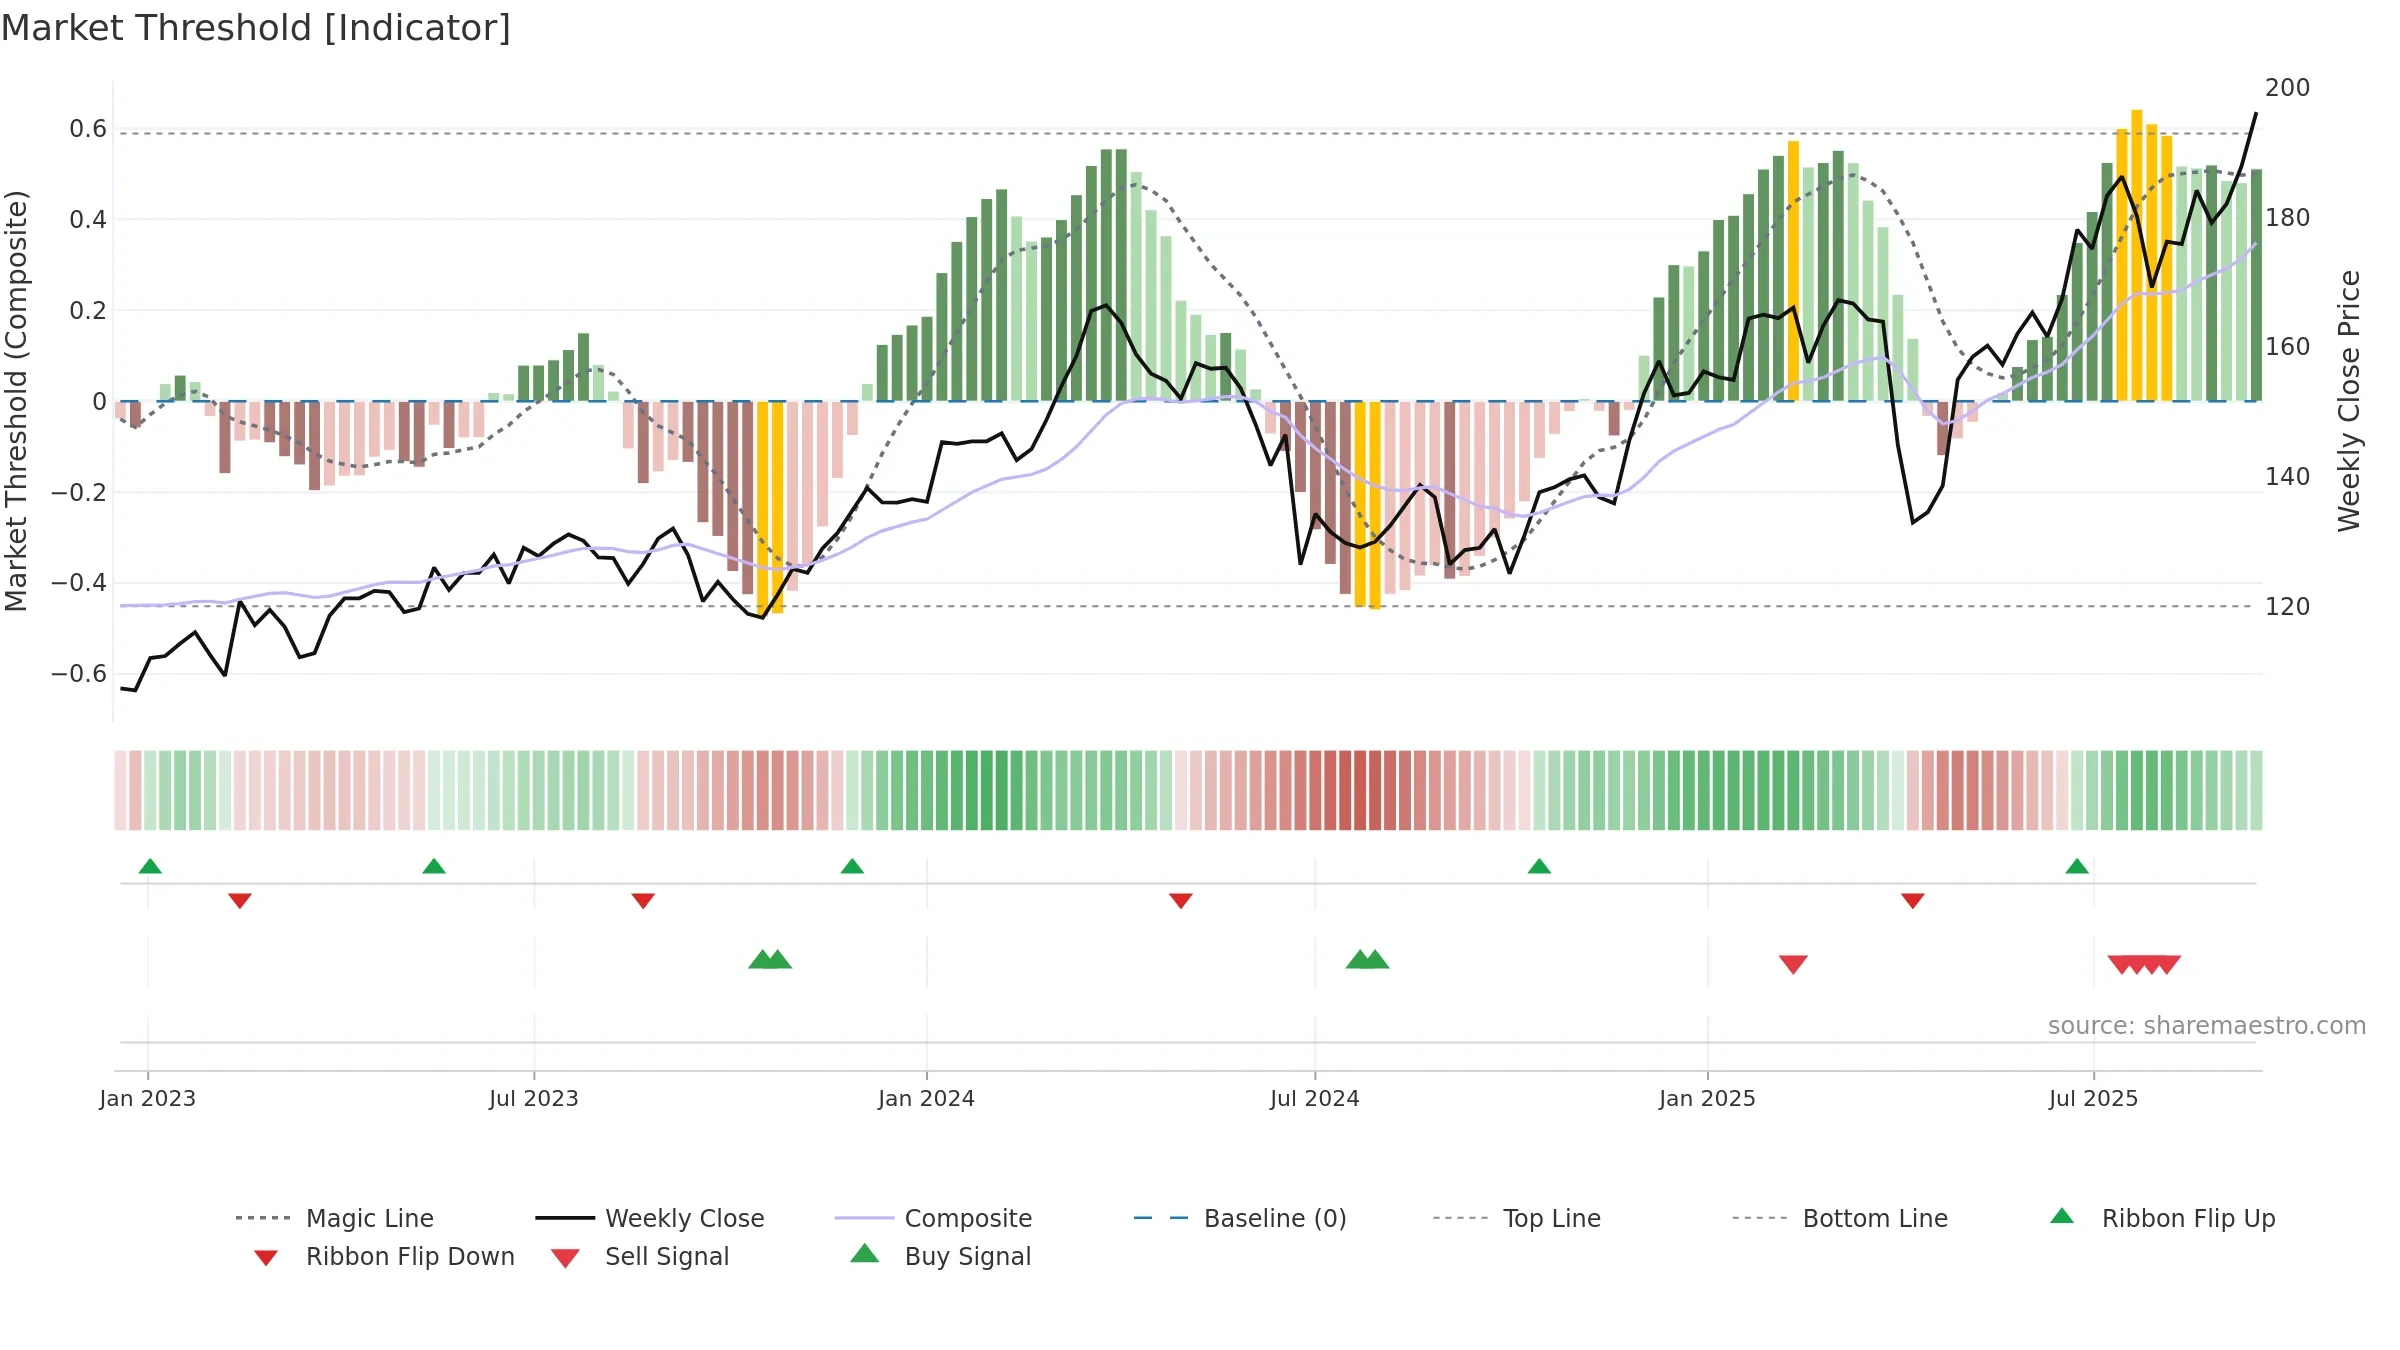
Task: Click the Jul 2023 x-axis label
Action: (534, 1099)
